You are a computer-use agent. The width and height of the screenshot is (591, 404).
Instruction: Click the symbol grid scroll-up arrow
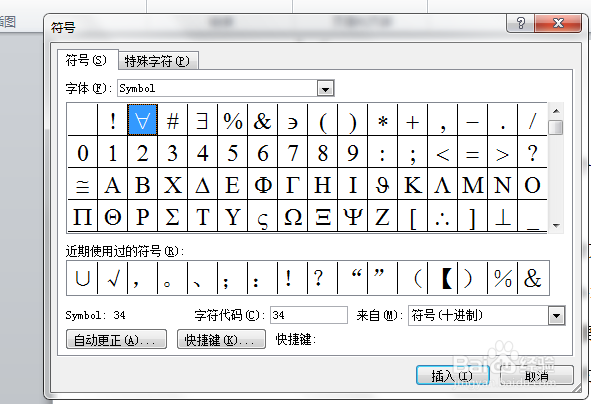pos(556,111)
